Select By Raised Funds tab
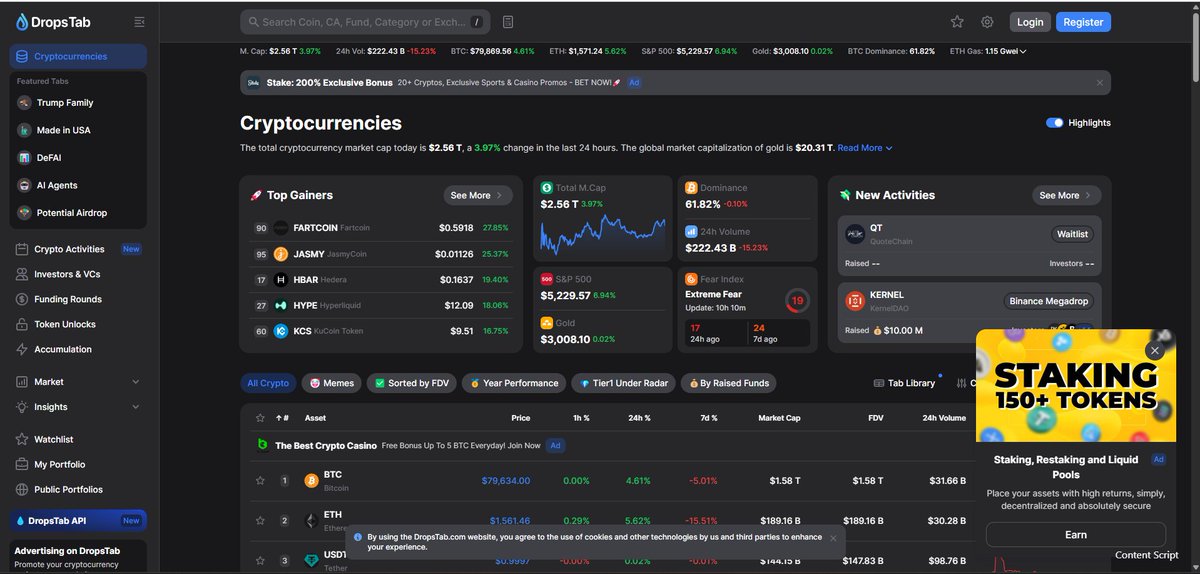This screenshot has height=574, width=1200. coord(728,383)
